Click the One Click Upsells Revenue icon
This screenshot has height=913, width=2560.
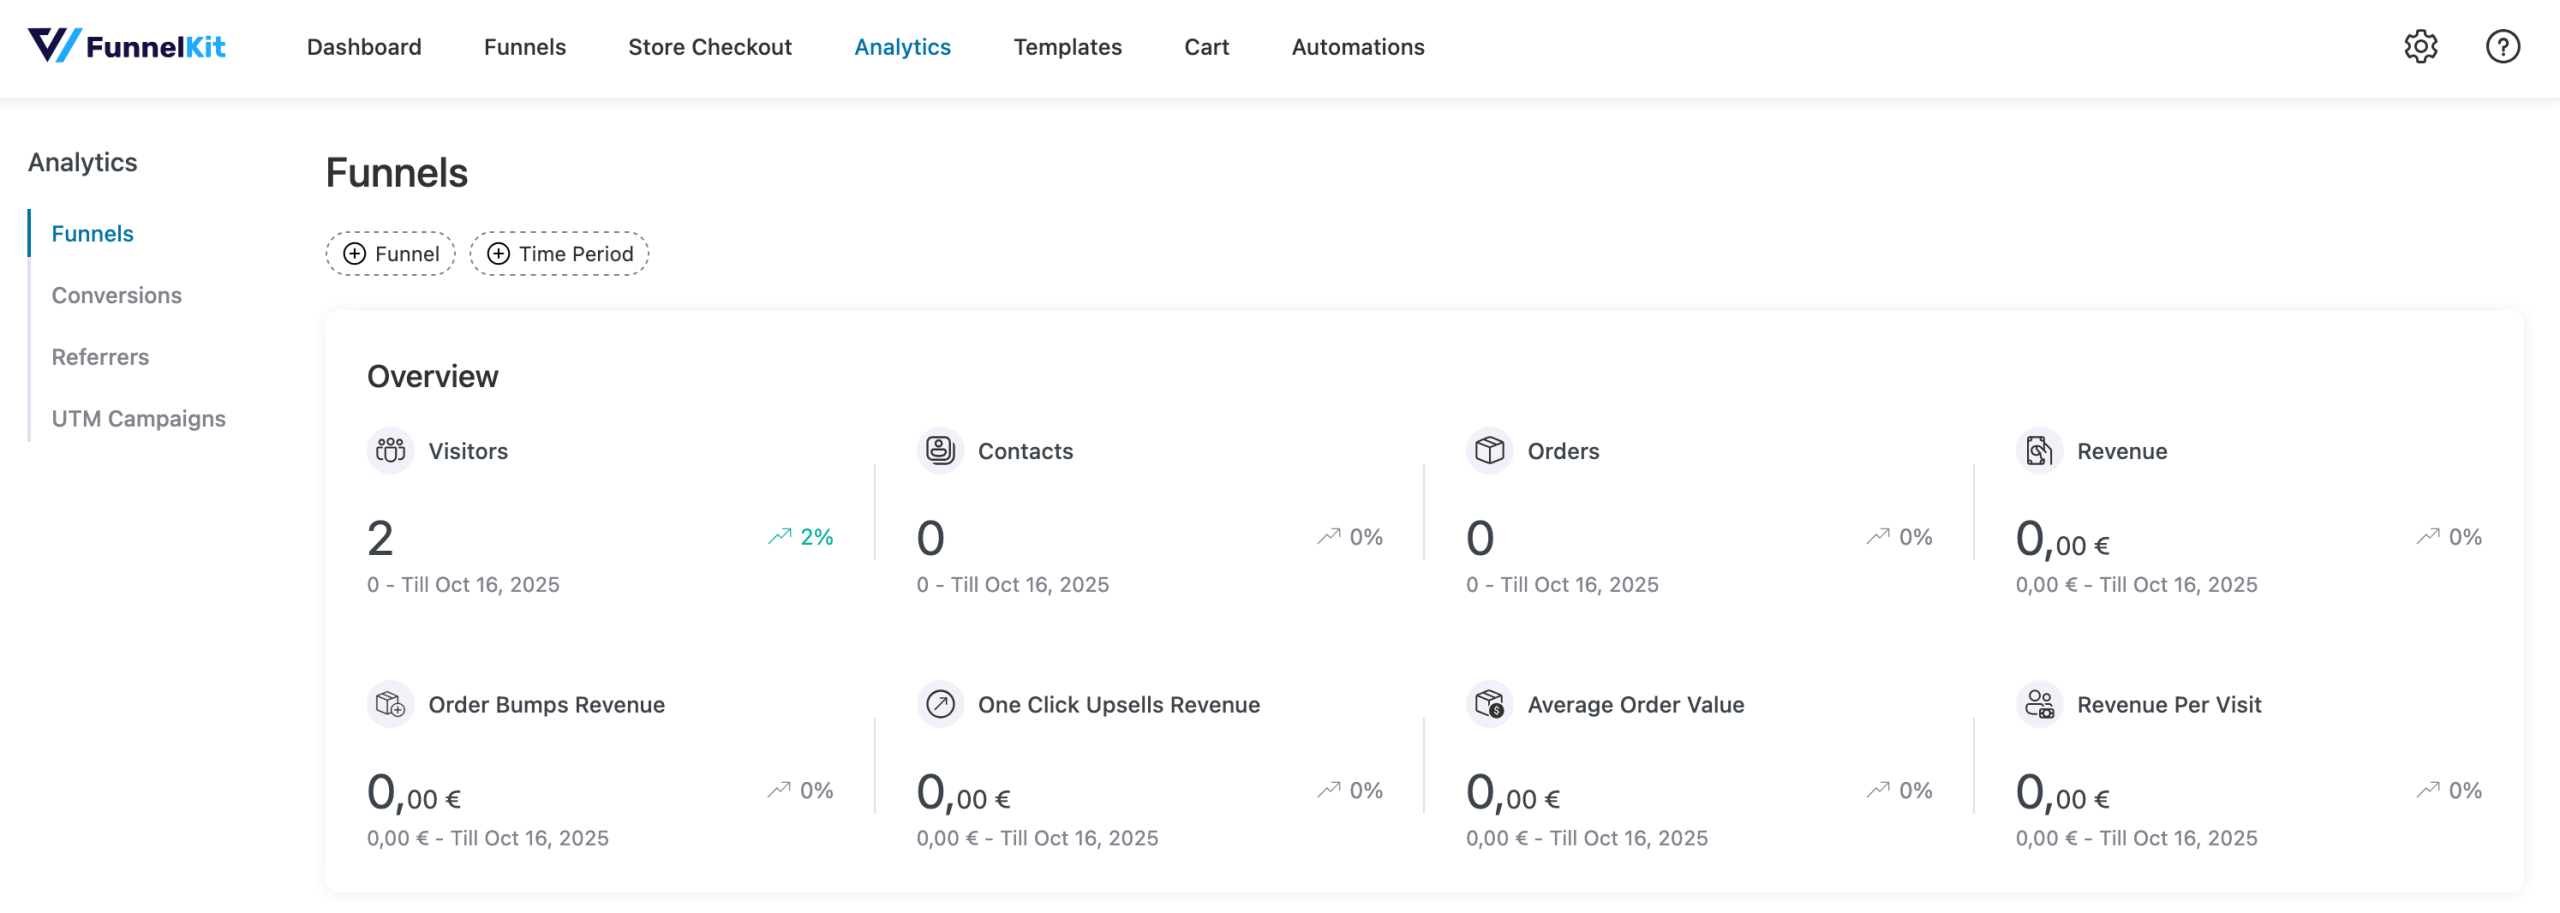tap(940, 705)
